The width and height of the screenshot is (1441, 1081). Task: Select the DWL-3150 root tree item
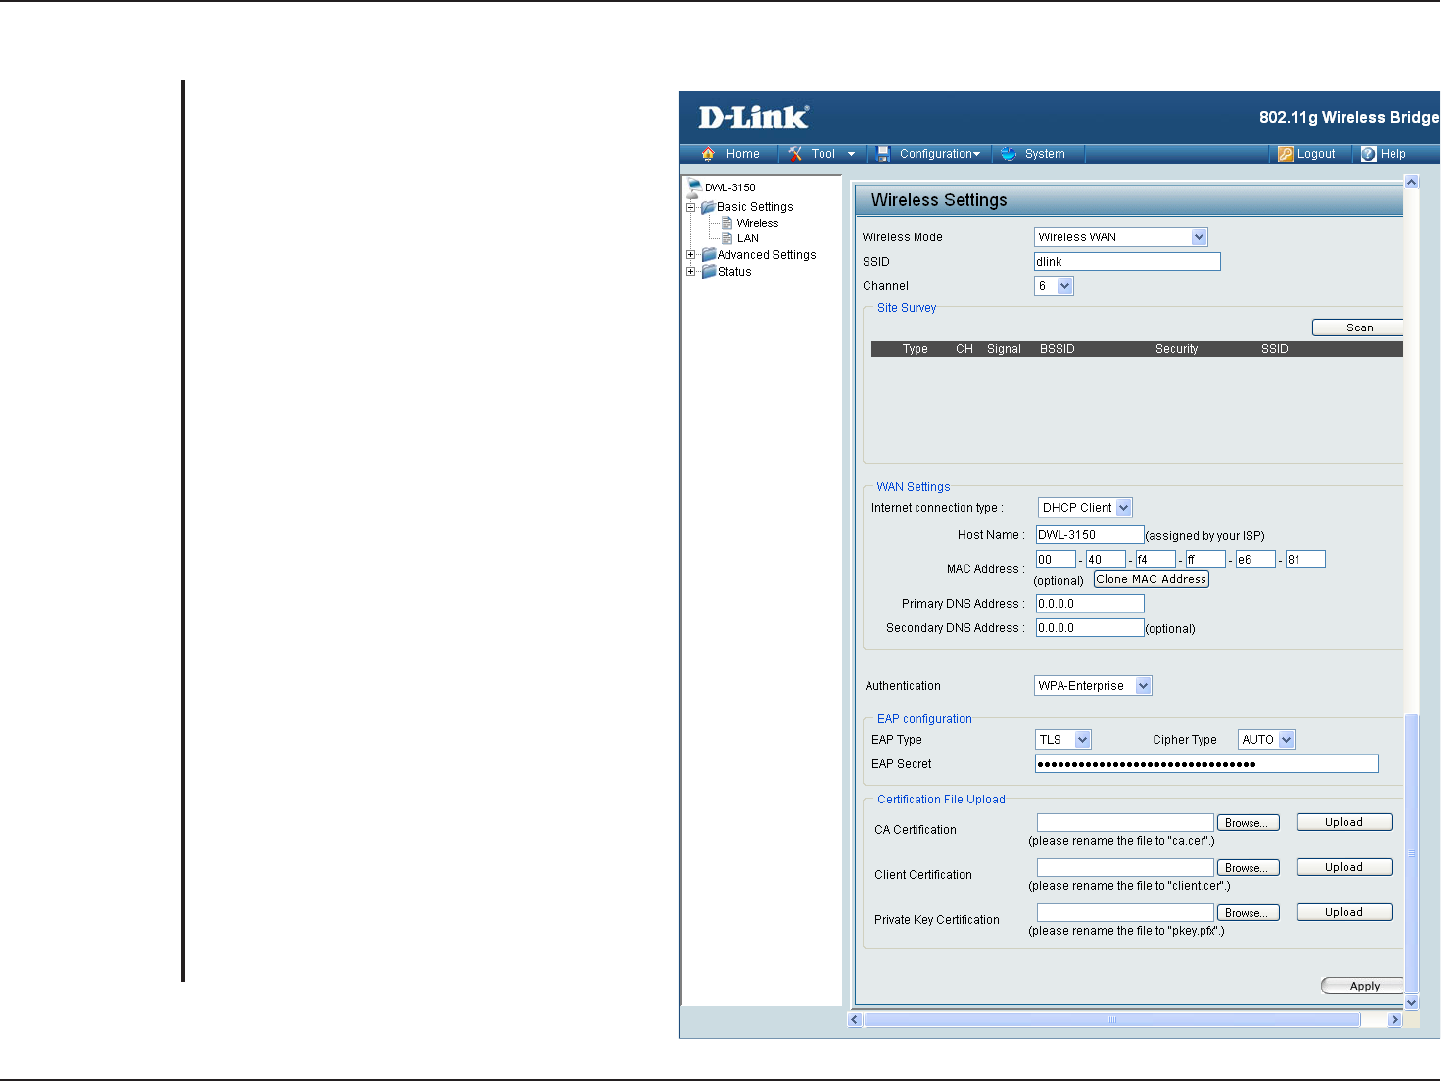(730, 187)
